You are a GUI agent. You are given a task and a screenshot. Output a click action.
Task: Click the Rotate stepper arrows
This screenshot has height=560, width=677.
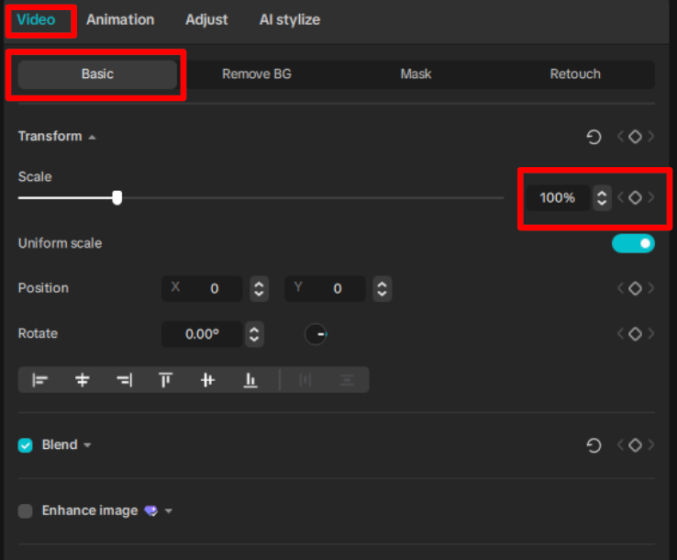click(254, 334)
